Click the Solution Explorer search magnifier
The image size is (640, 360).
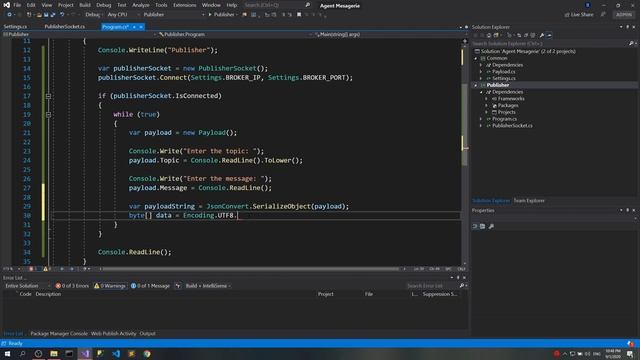(x=631, y=43)
